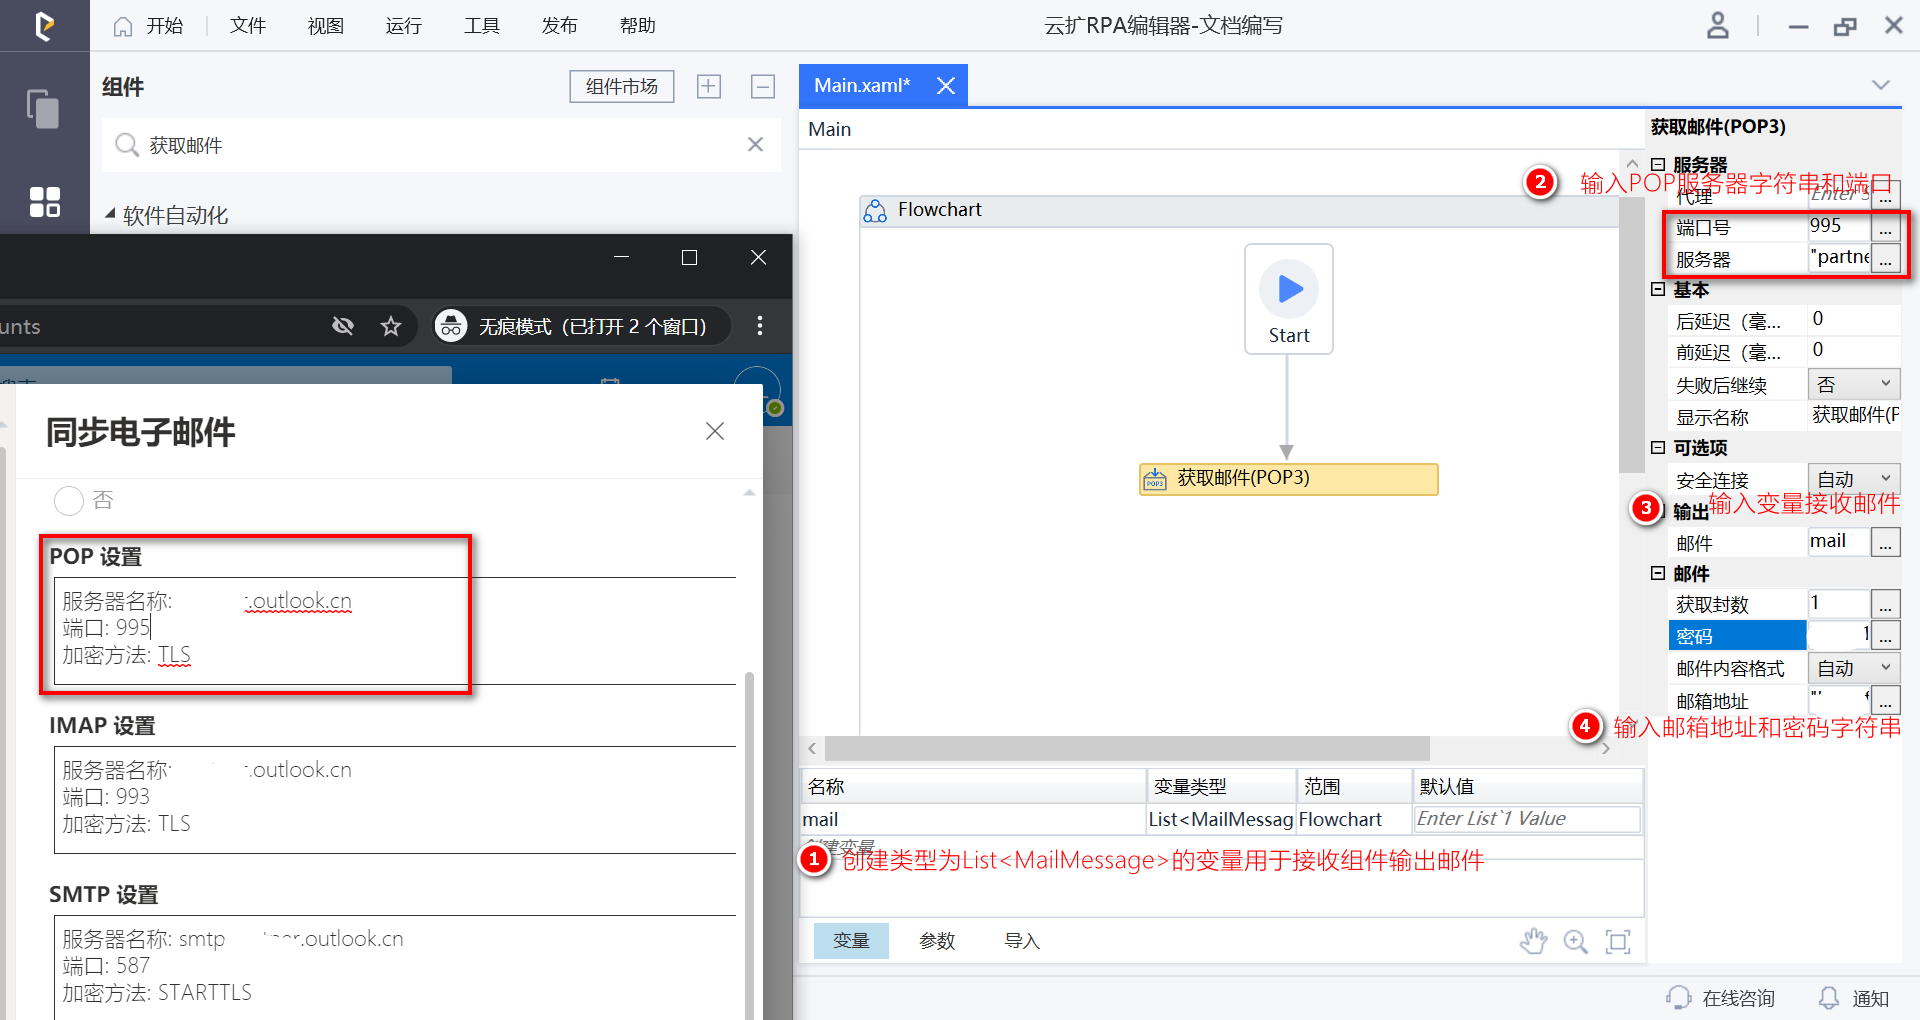Open the notifications bell

pos(1828,998)
